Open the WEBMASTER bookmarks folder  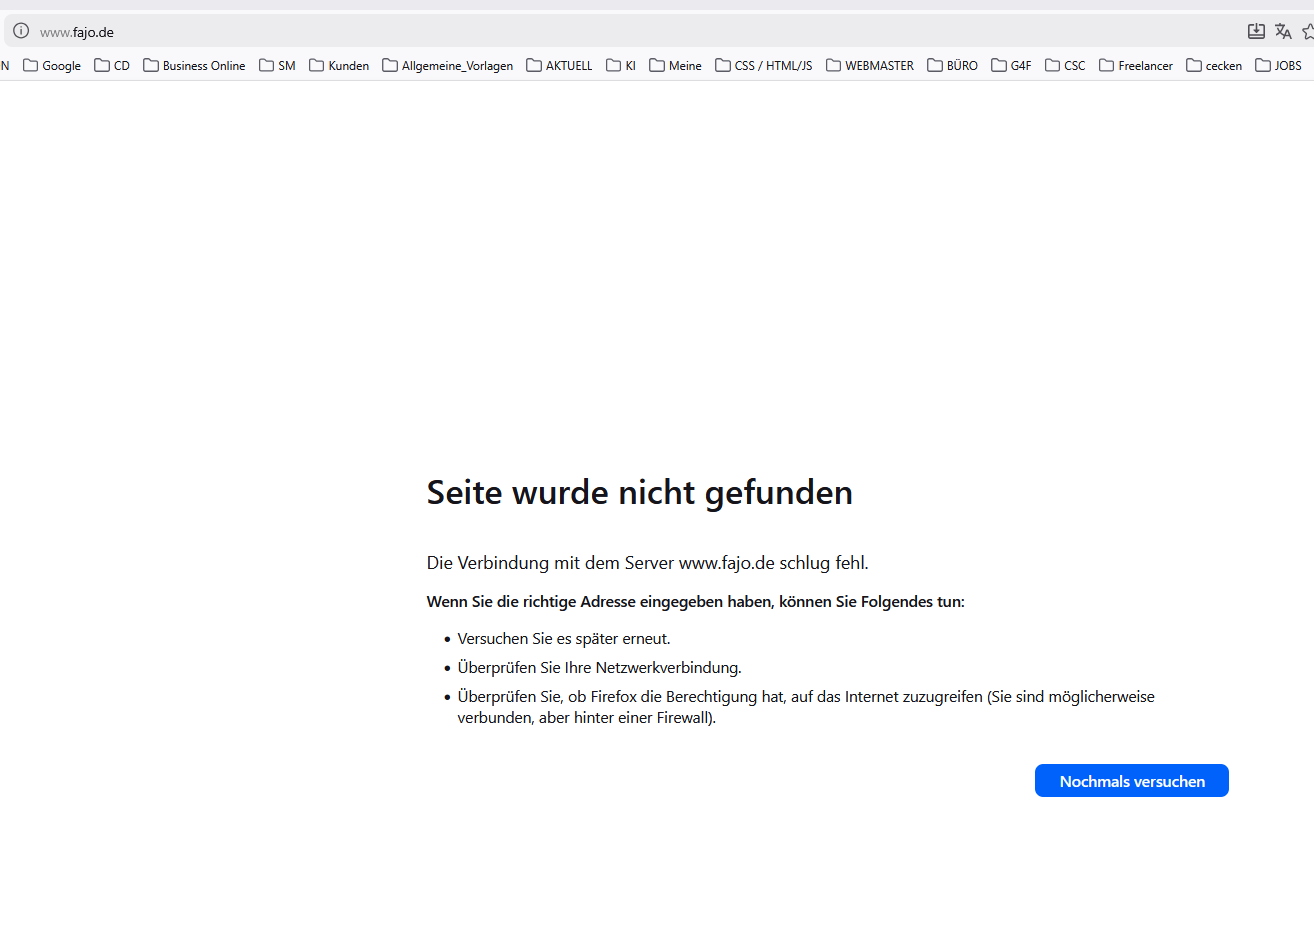(x=870, y=66)
